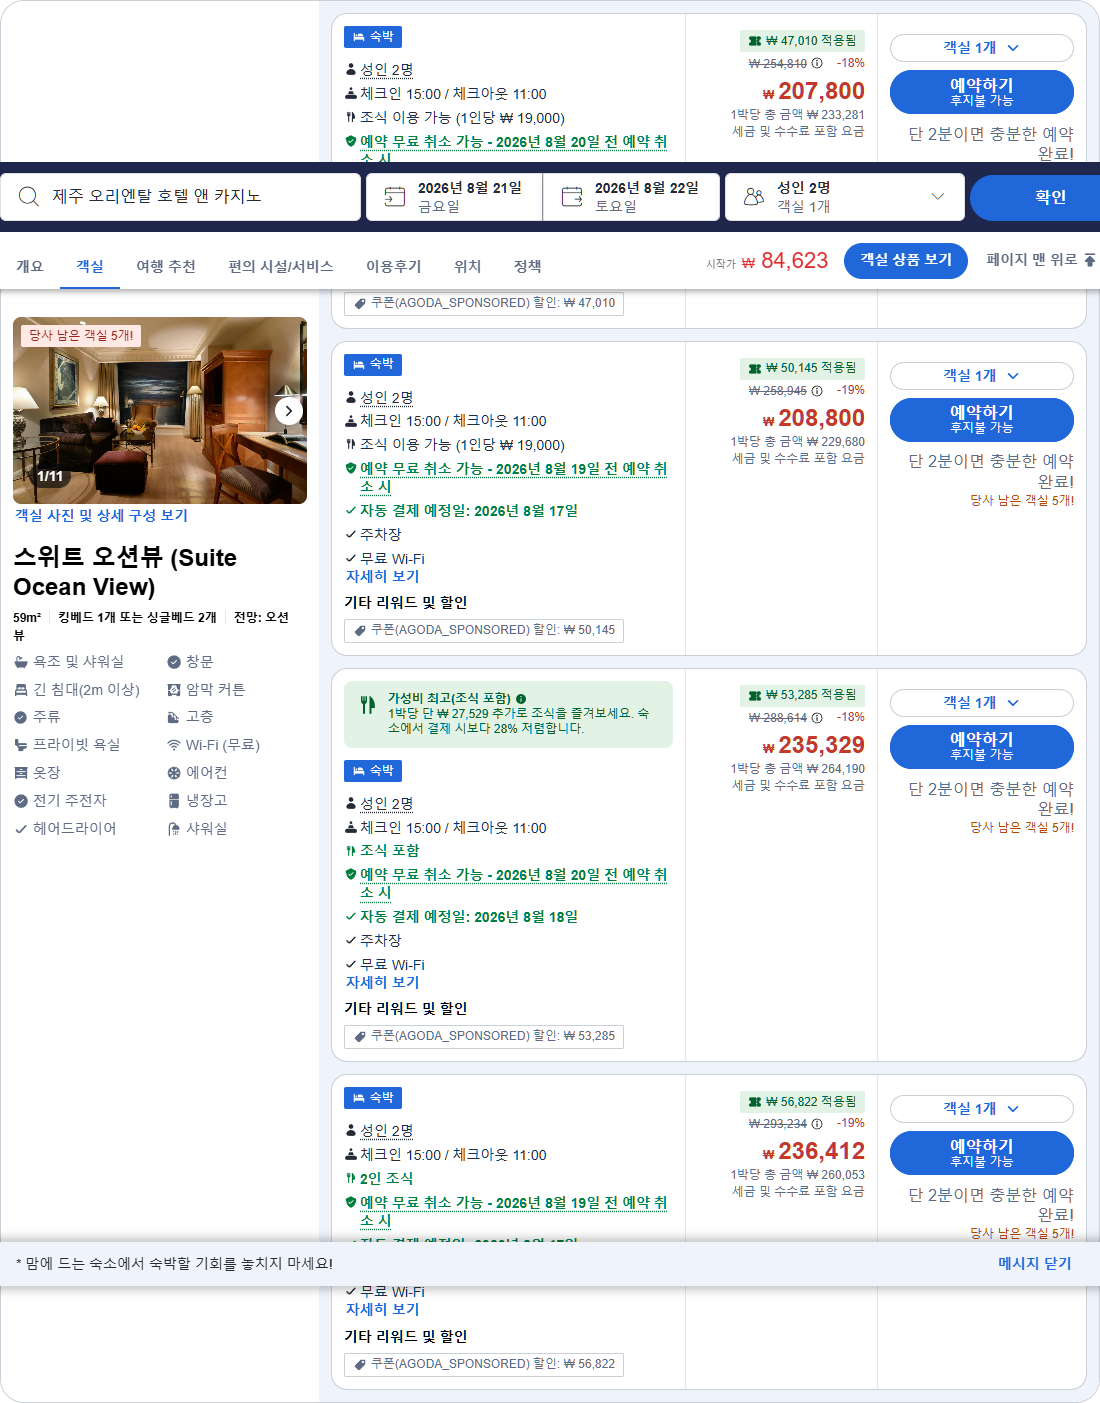Click the 에어컨 amenity icon
The width and height of the screenshot is (1100, 1403).
174,773
